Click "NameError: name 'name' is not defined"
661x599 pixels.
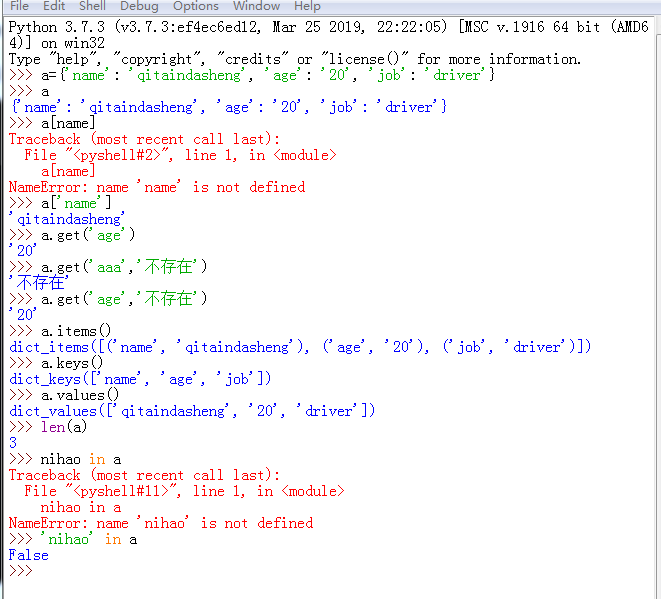(x=157, y=187)
